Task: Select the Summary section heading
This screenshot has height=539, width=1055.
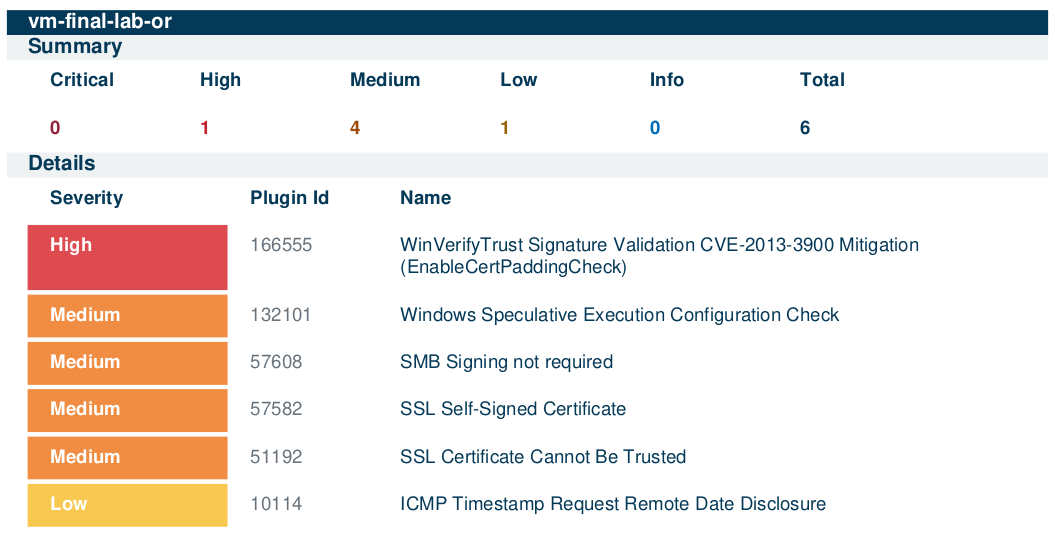Action: pos(75,46)
